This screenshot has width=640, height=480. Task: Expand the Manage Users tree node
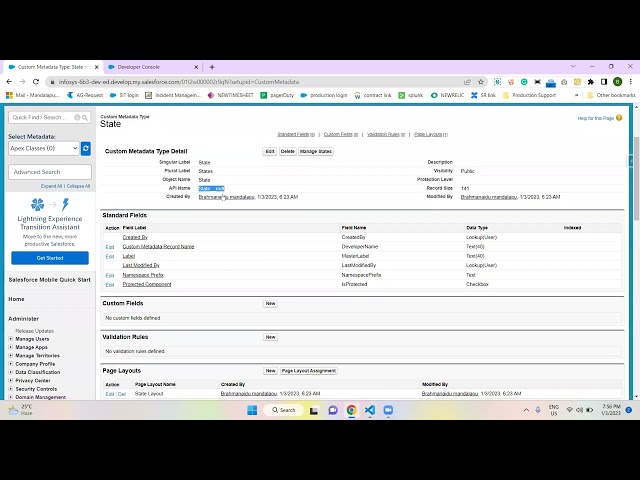click(x=11, y=339)
